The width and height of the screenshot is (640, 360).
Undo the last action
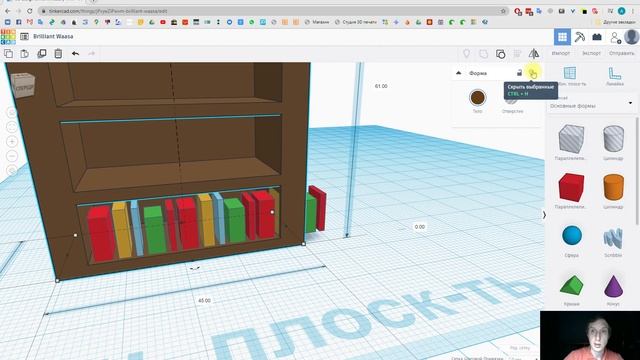[76, 53]
